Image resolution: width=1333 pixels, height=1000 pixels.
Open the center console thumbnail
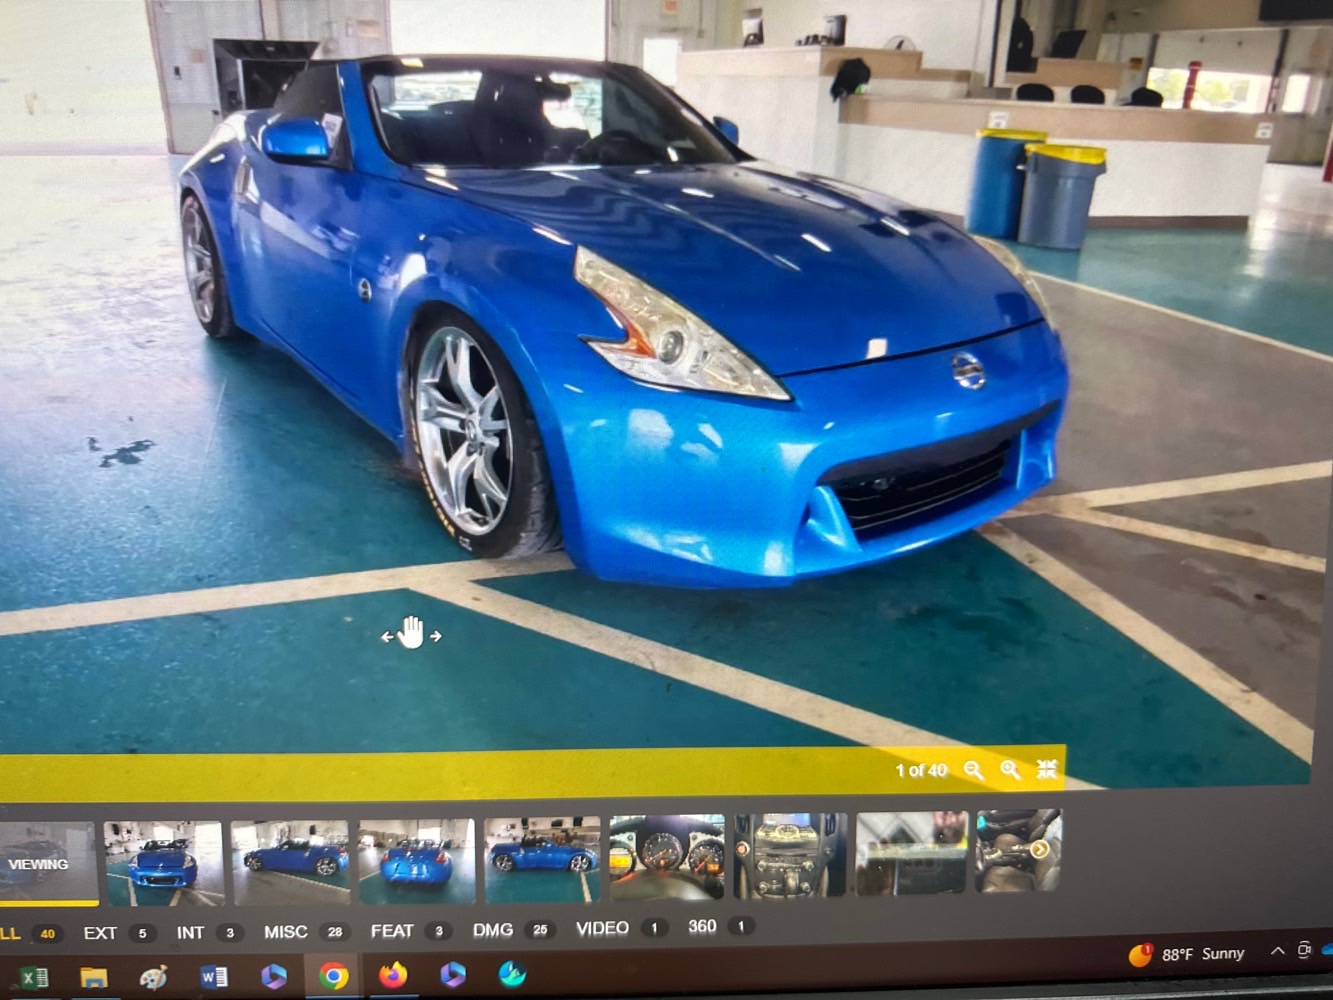pos(790,854)
